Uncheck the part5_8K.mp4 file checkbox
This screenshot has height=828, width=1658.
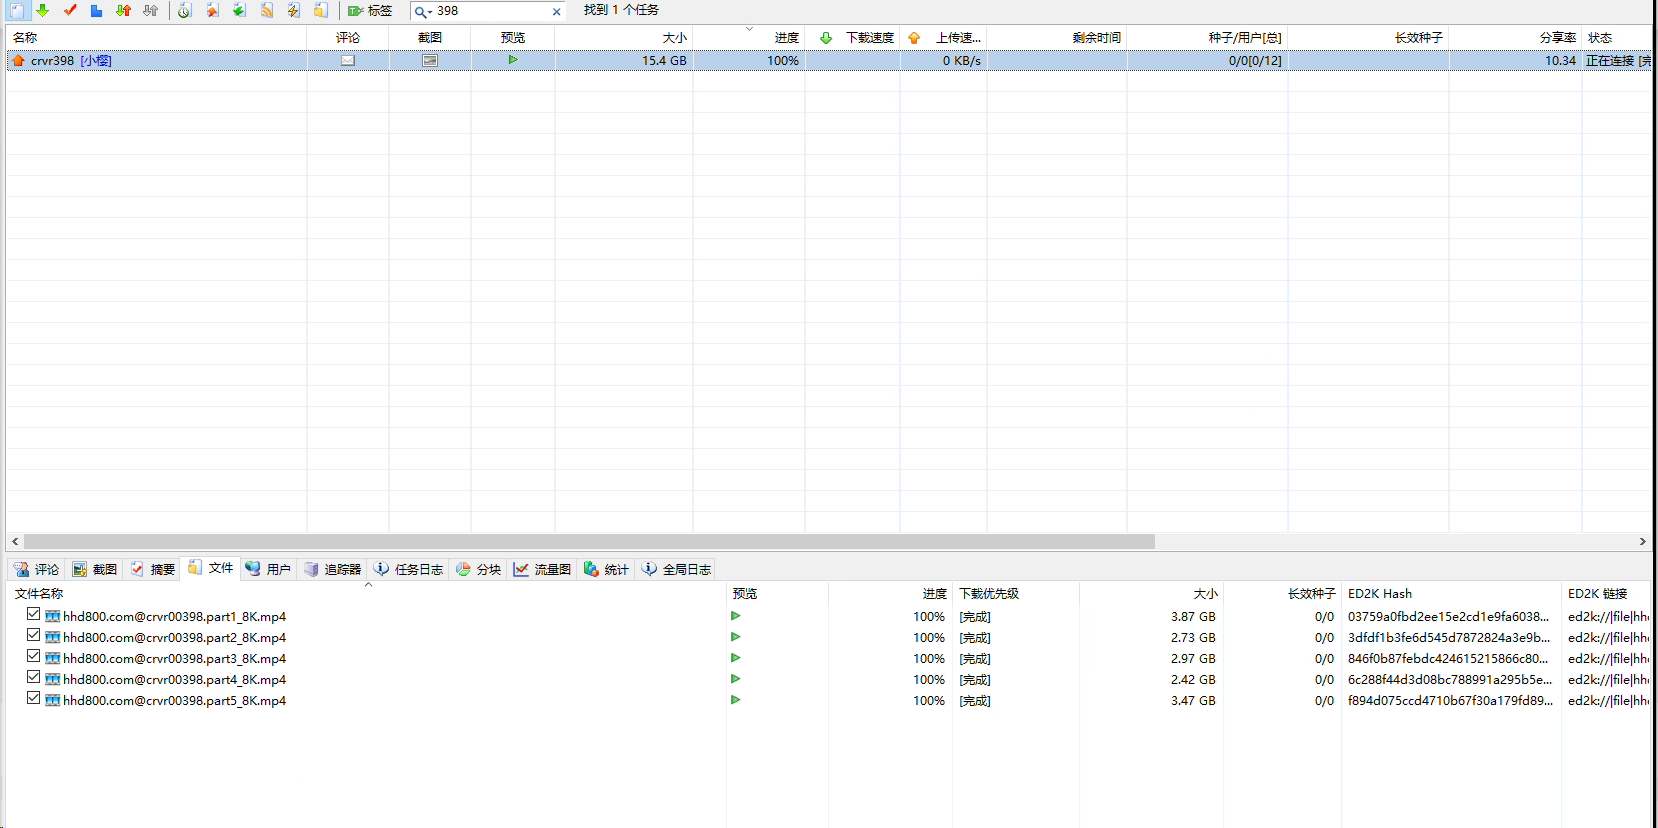pyautogui.click(x=34, y=698)
